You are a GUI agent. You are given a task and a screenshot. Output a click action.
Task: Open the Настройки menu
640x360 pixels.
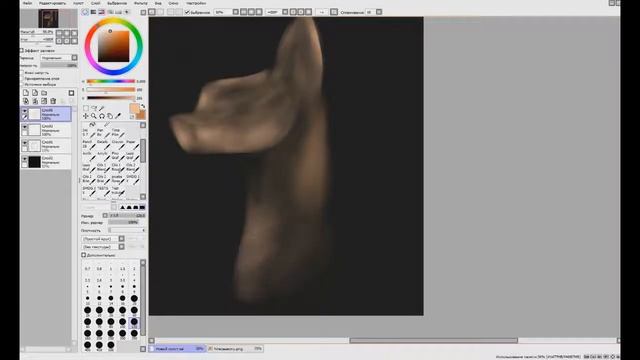(196, 3)
